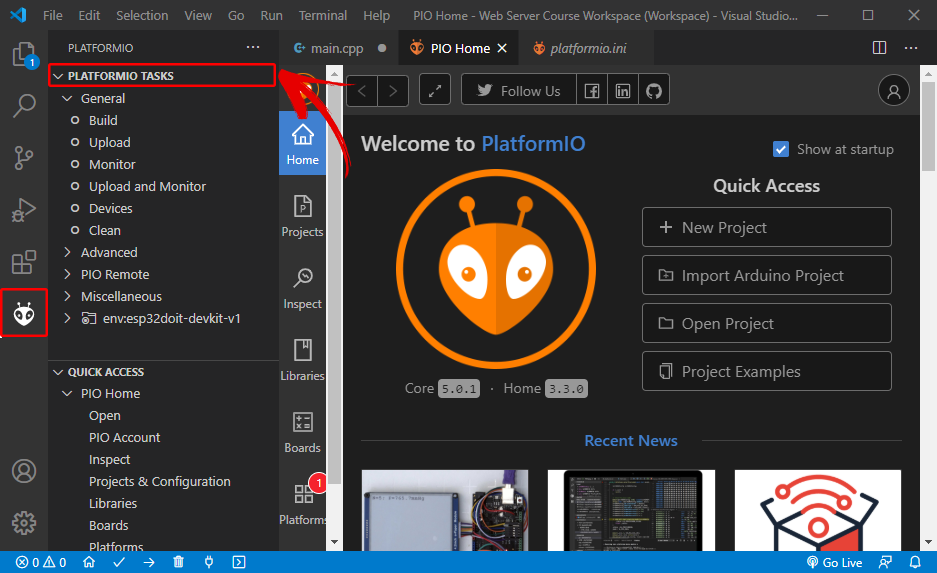Open Accounts icon in activity bar
This screenshot has height=573, width=937.
pos(24,471)
